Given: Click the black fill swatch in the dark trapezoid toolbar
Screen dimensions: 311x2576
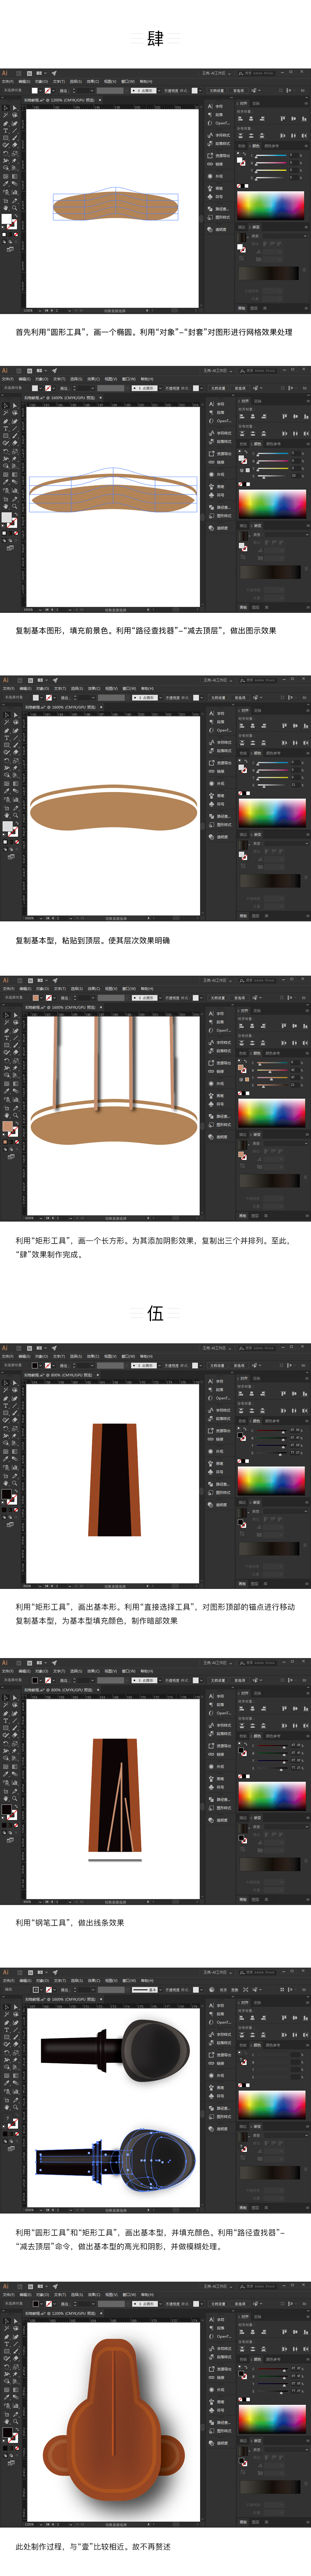Looking at the screenshot, I should pyautogui.click(x=6, y=1495).
